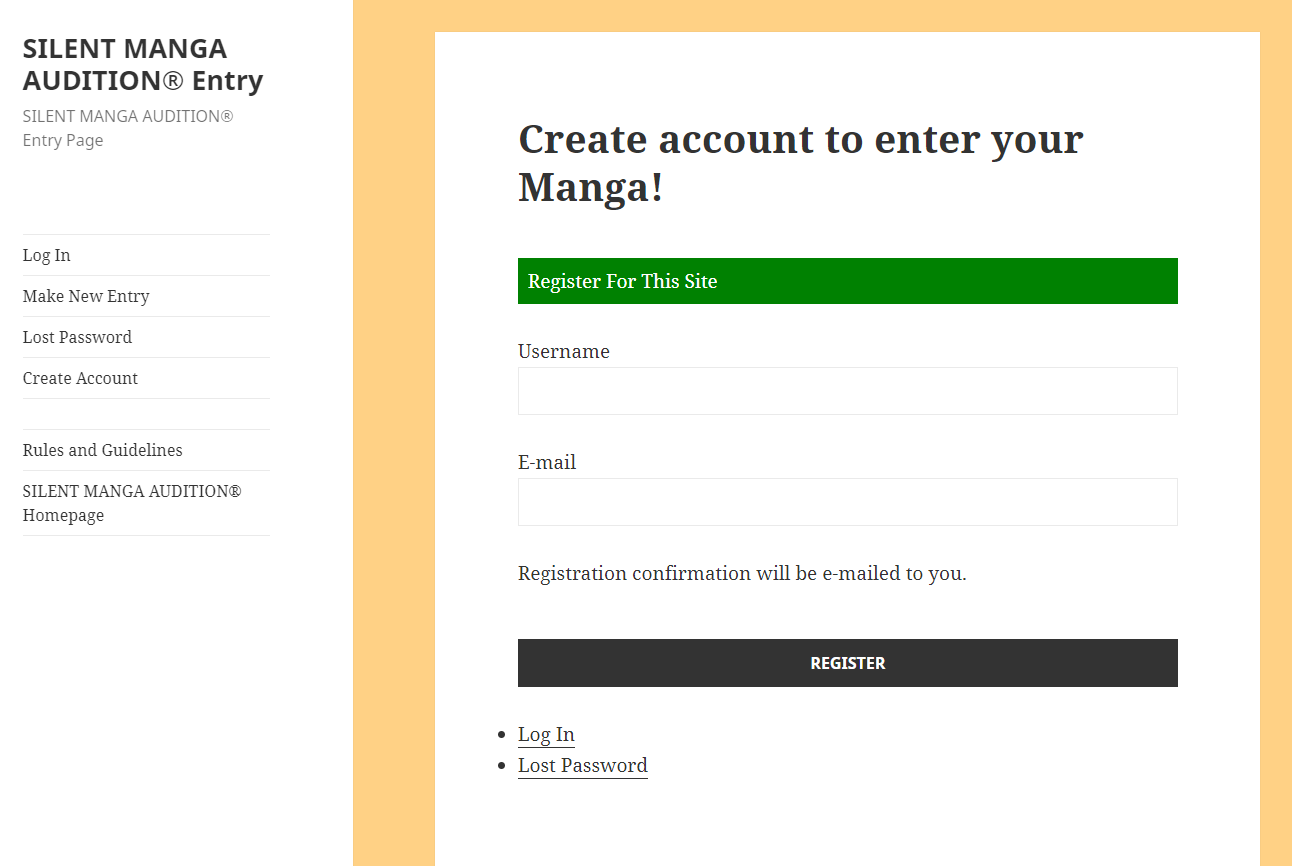
Task: Click the Lost Password link under Register
Action: tap(582, 765)
